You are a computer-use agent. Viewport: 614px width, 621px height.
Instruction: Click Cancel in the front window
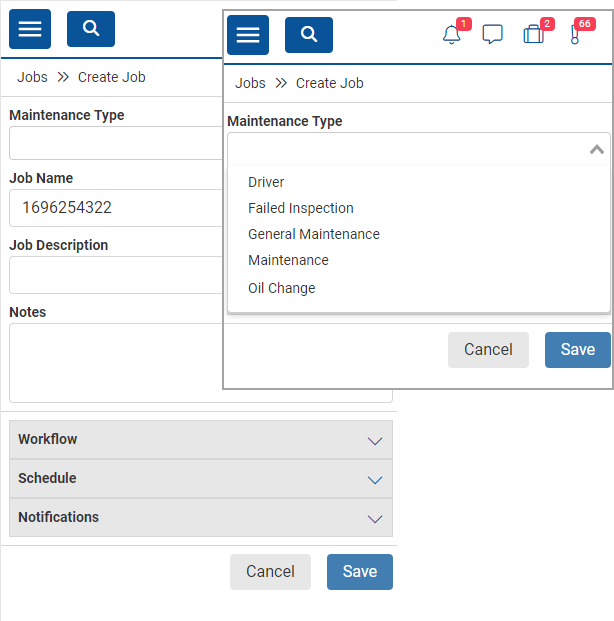tap(488, 350)
